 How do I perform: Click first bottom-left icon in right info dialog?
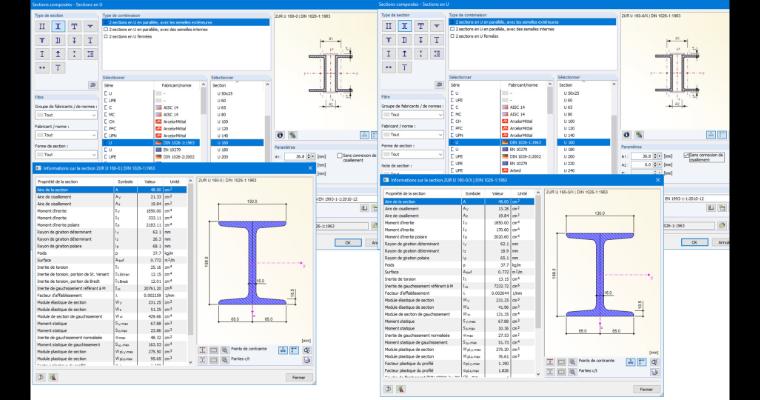pyautogui.click(x=388, y=389)
